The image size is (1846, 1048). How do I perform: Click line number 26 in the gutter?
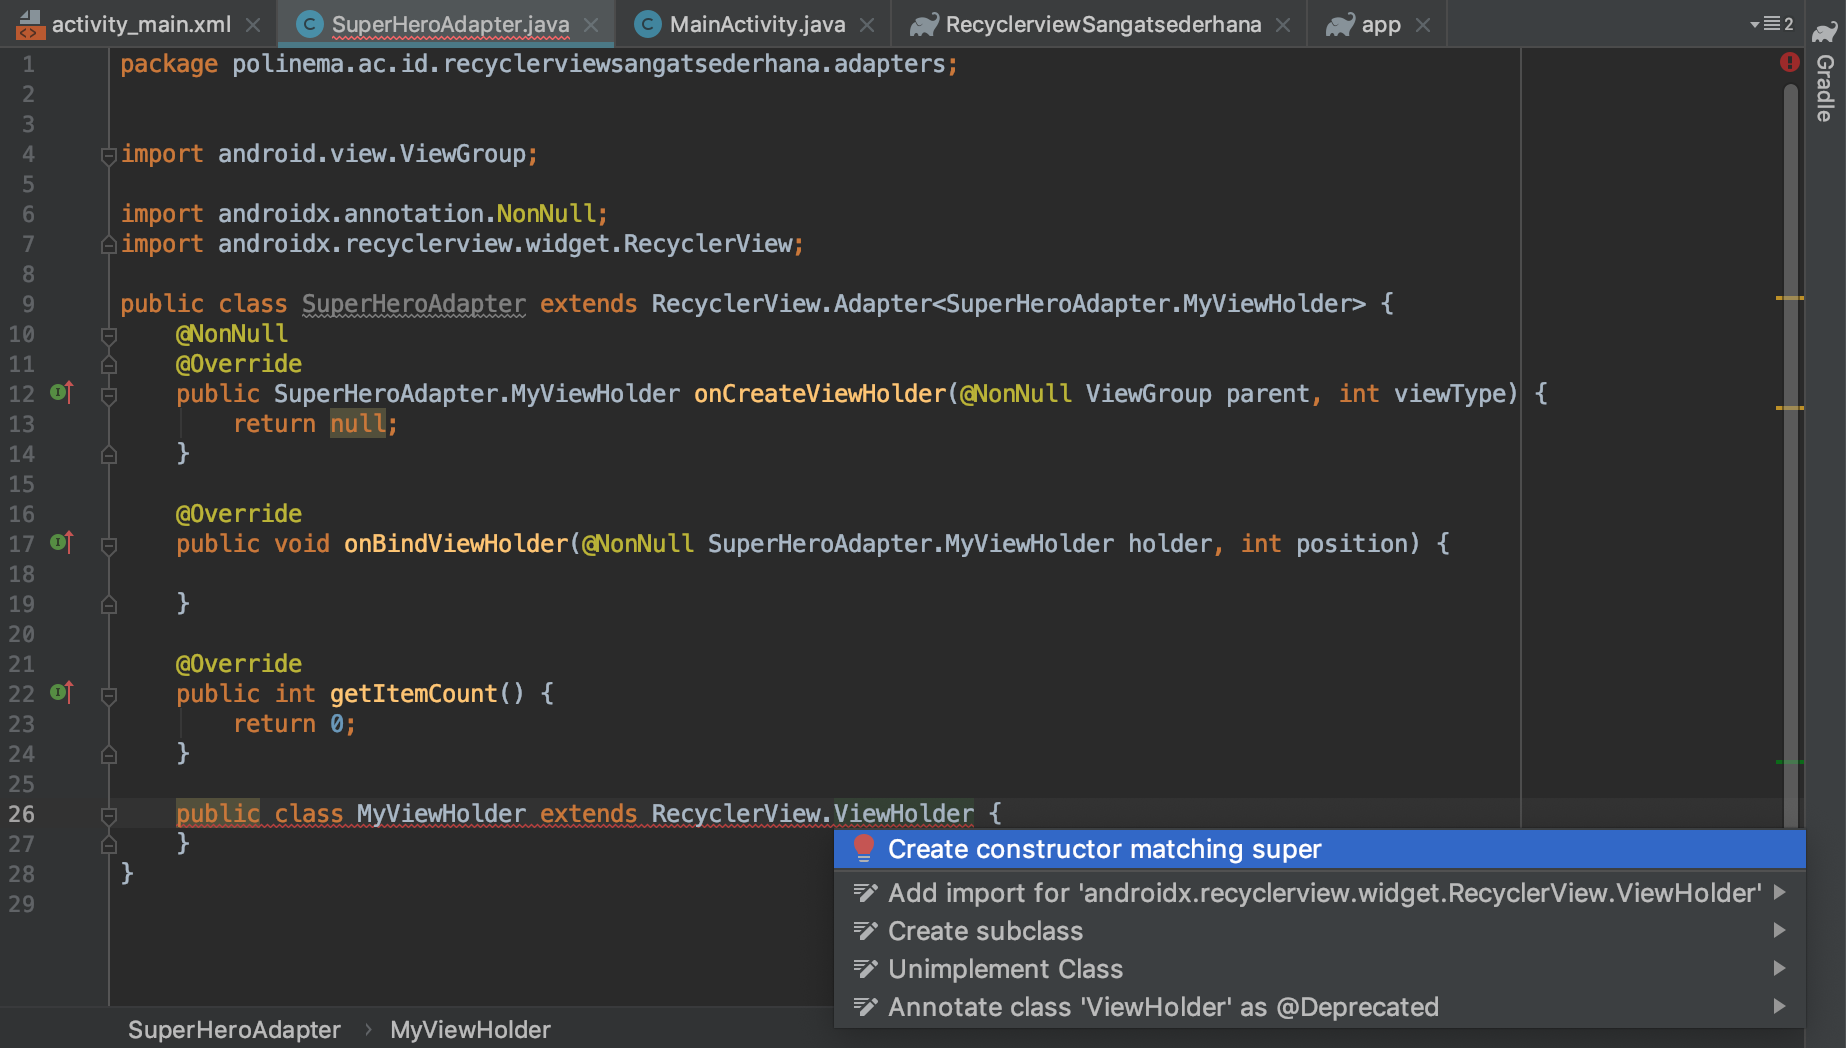(22, 814)
